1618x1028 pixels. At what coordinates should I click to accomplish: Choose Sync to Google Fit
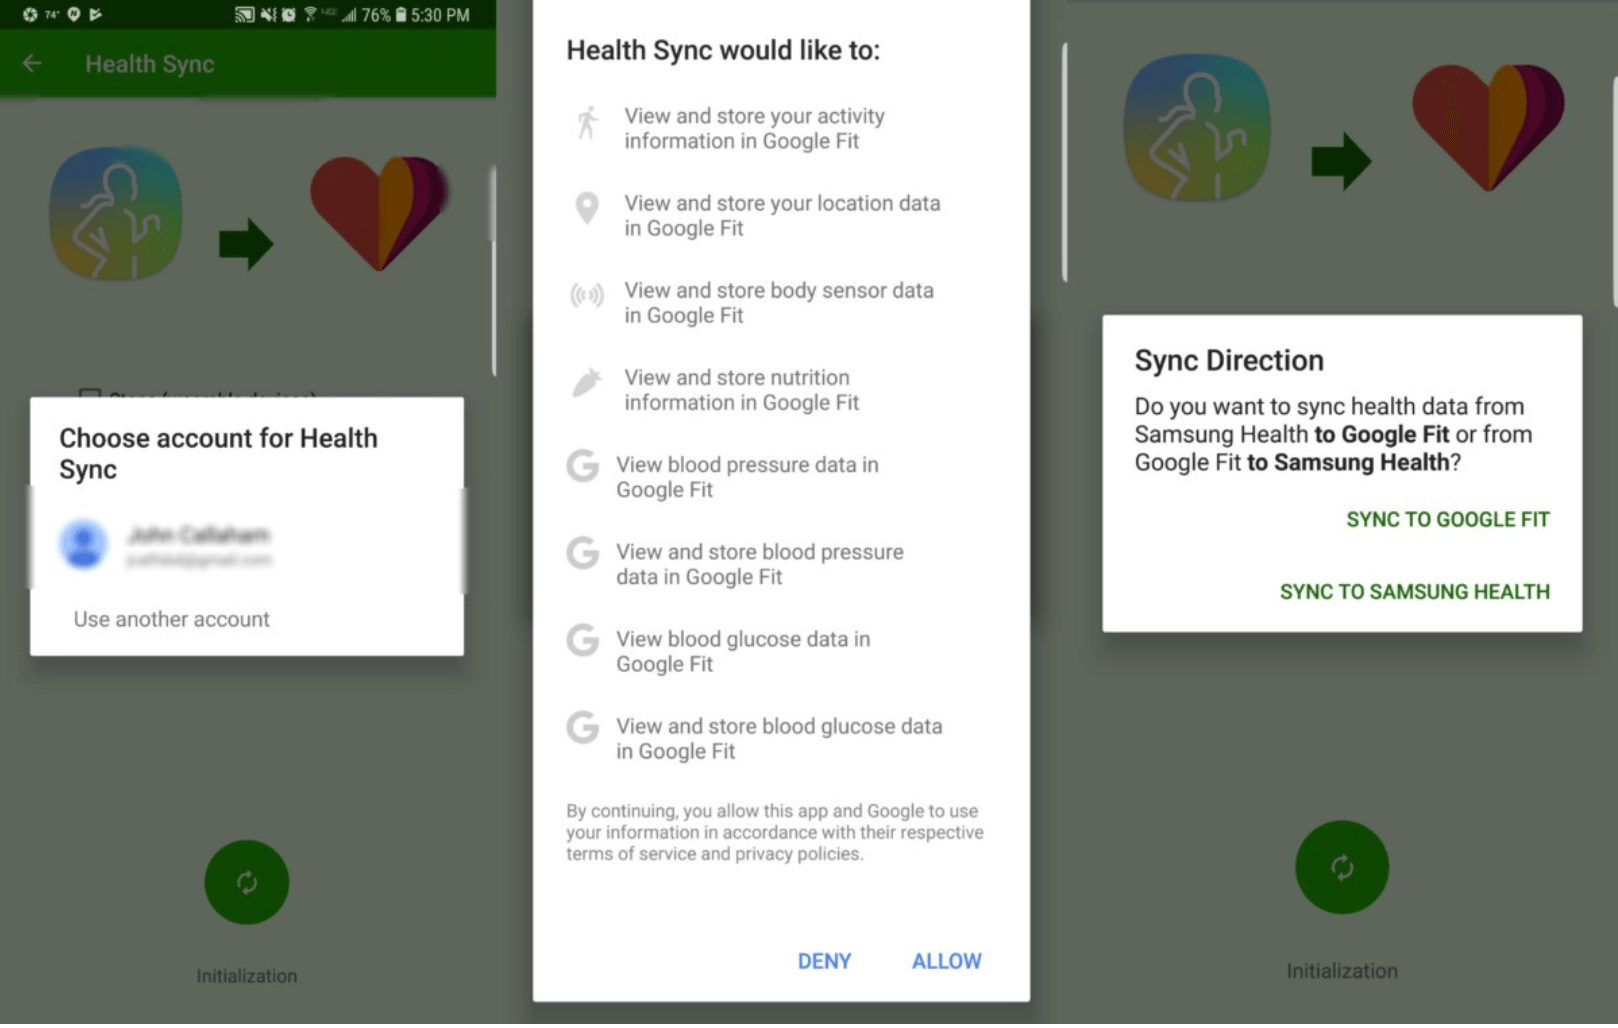[1447, 520]
